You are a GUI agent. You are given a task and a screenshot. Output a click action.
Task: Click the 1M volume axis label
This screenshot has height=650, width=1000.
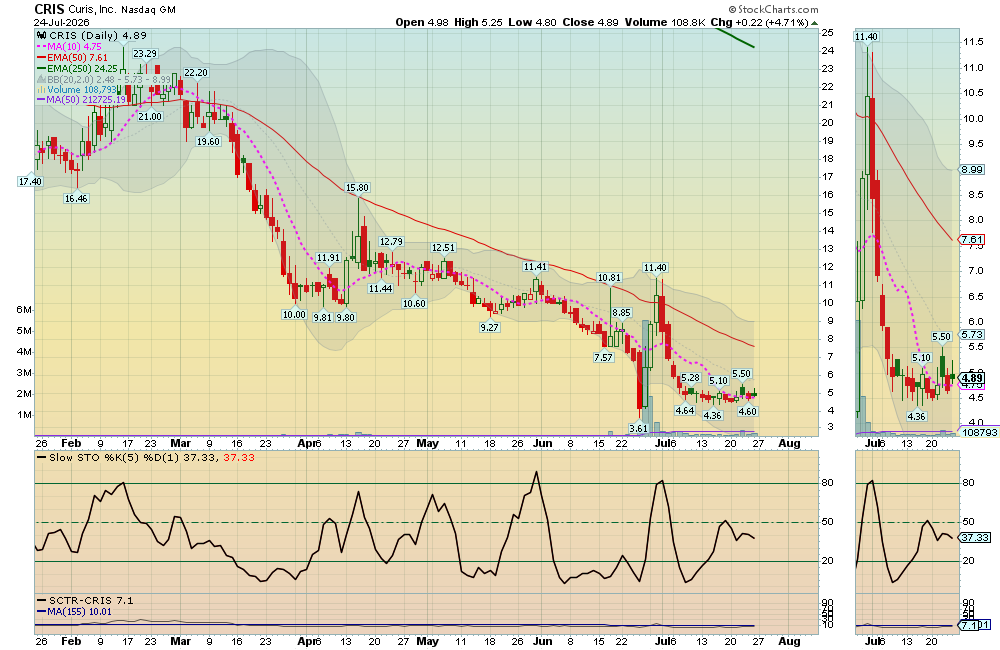pyautogui.click(x=24, y=415)
